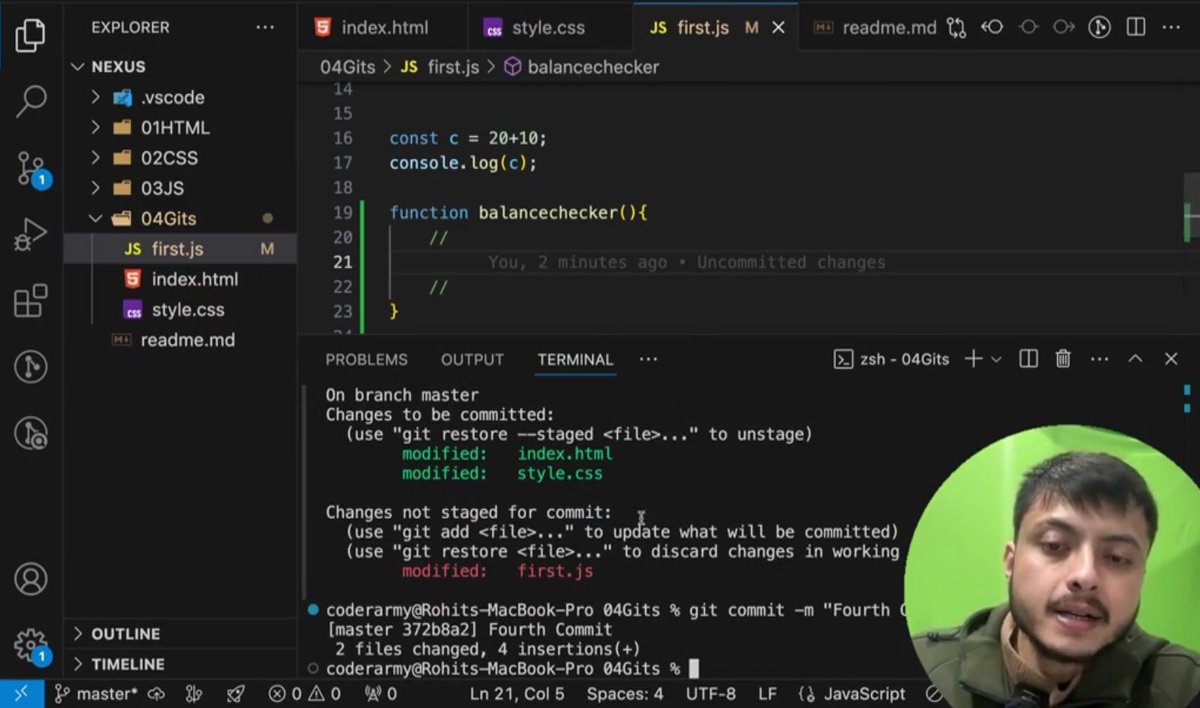Split the terminal pane
Viewport: 1200px width, 708px height.
click(1027, 358)
